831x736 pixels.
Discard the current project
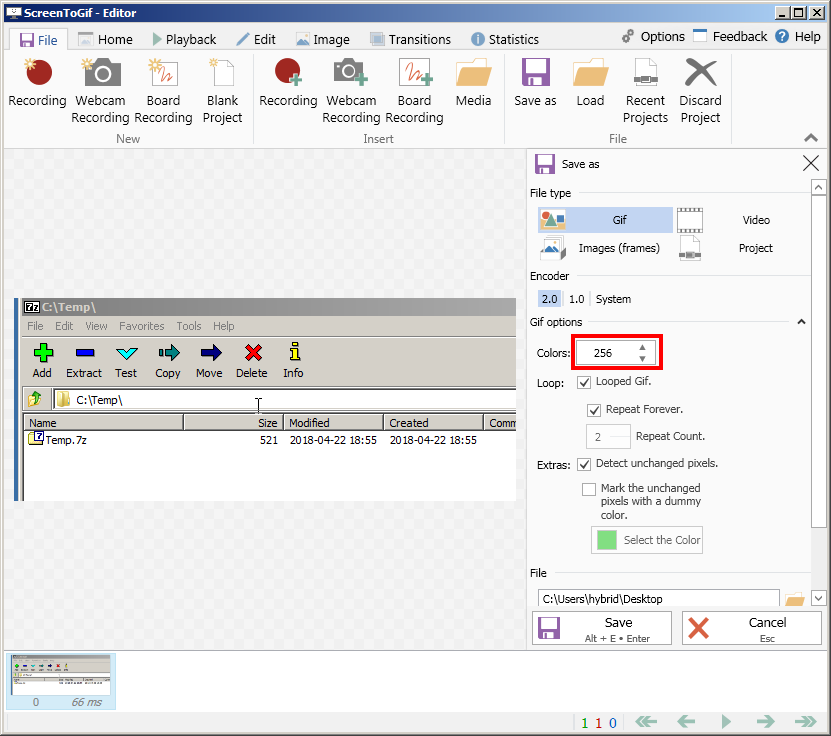click(x=701, y=91)
